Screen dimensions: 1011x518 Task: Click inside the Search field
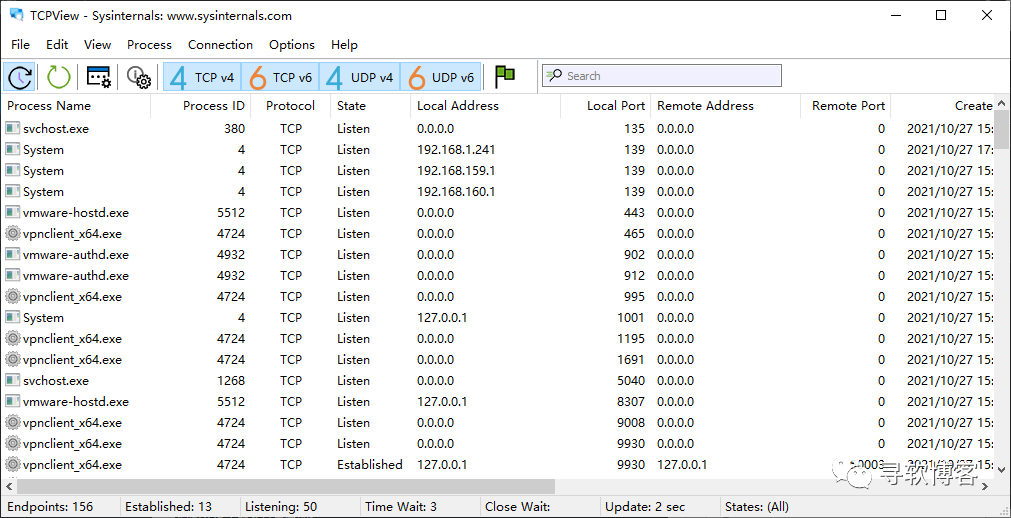[x=662, y=75]
